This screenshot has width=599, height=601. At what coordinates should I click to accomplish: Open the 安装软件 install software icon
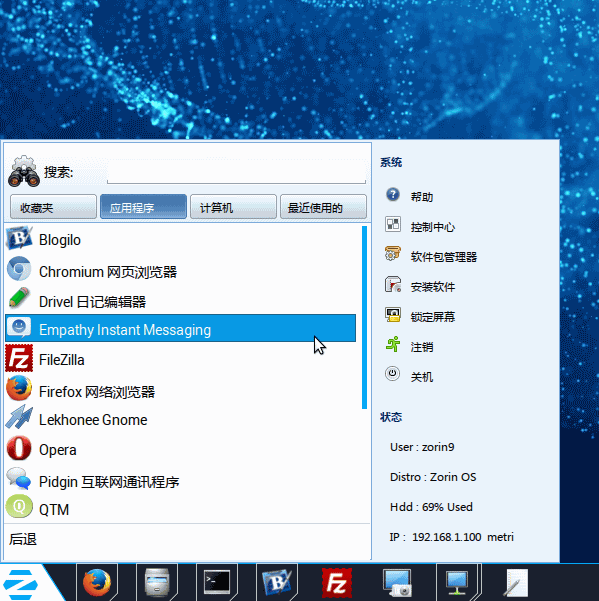click(393, 284)
